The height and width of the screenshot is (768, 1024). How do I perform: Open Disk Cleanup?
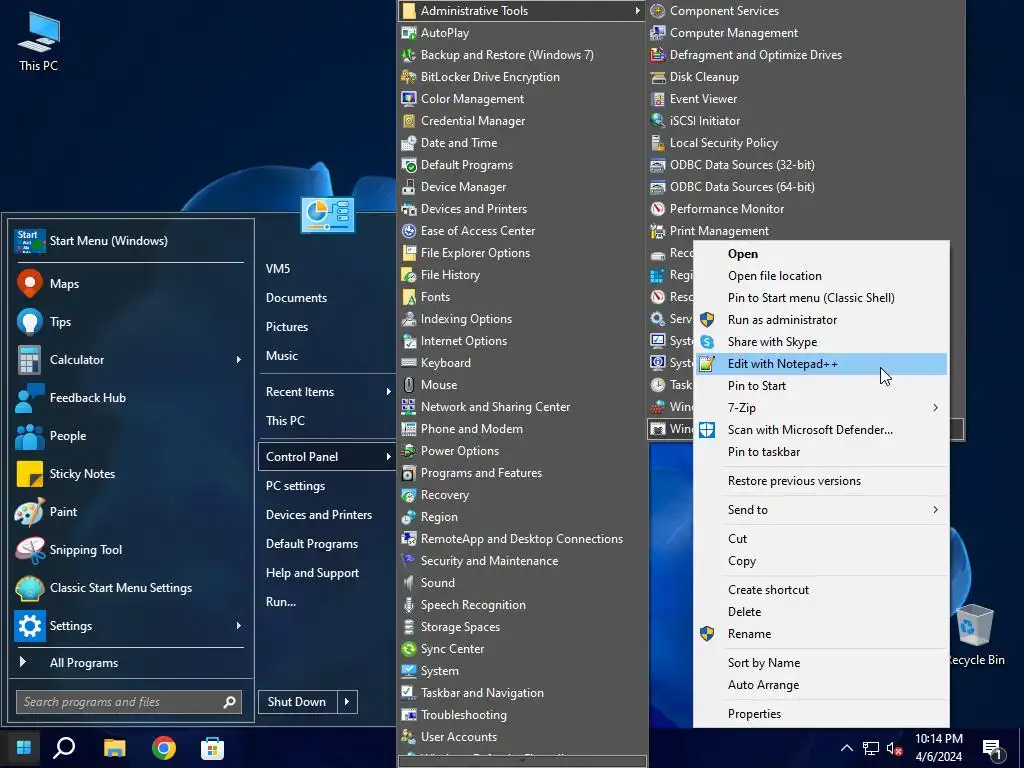pyautogui.click(x=806, y=76)
